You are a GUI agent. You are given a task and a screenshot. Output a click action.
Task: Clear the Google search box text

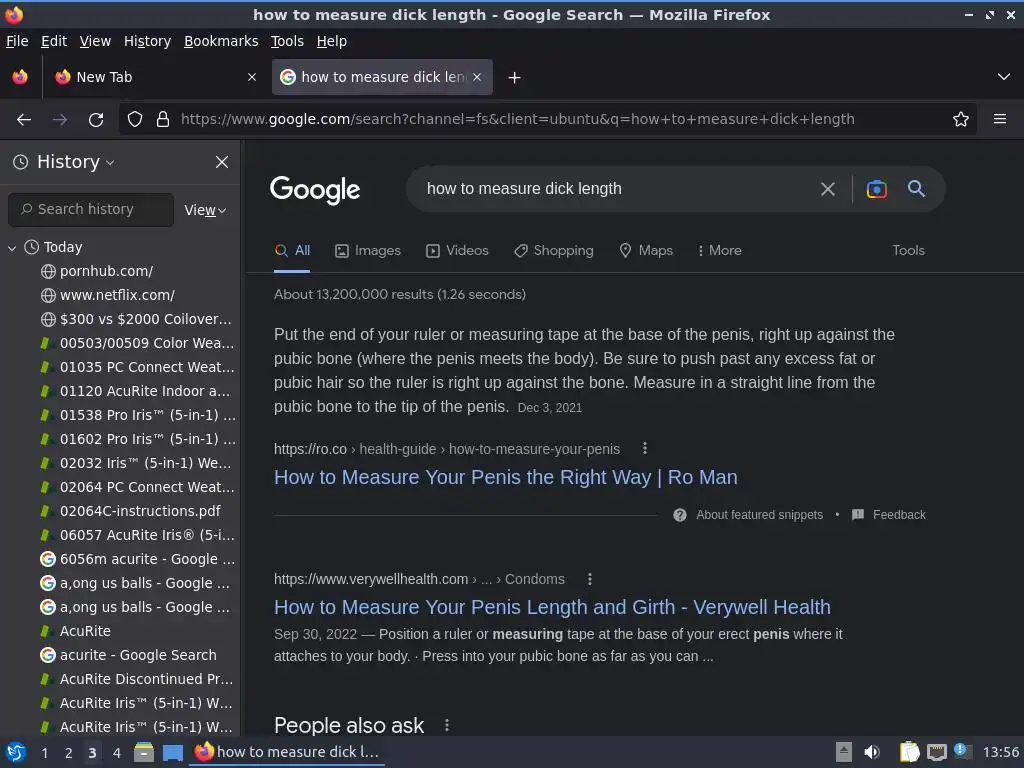click(827, 189)
